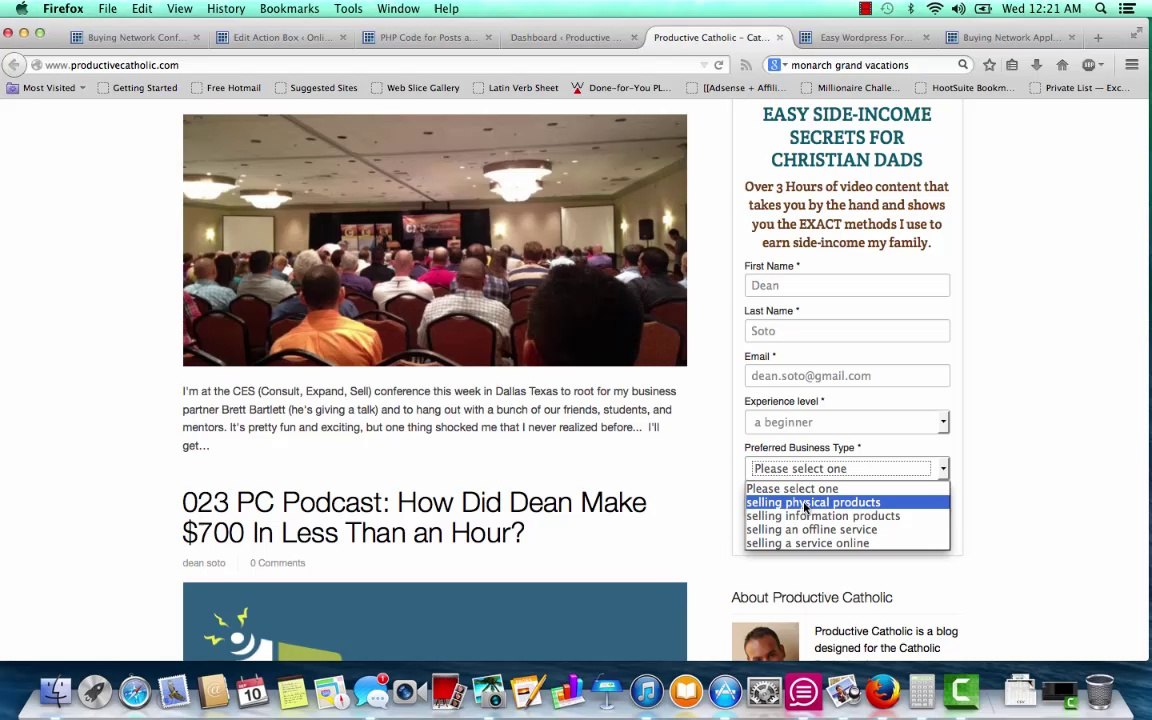Viewport: 1152px width, 720px height.
Task: Open the History menu
Action: coord(226,9)
